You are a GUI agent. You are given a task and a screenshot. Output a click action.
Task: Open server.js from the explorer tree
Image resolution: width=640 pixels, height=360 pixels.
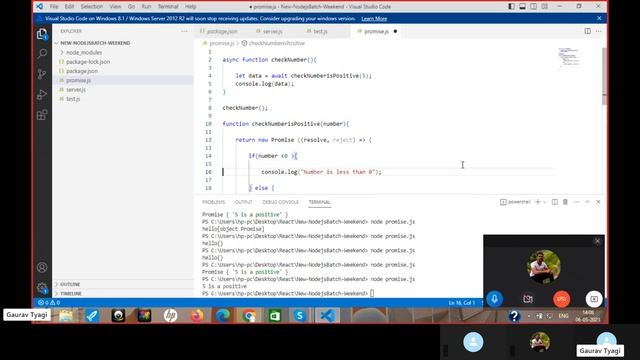(76, 89)
